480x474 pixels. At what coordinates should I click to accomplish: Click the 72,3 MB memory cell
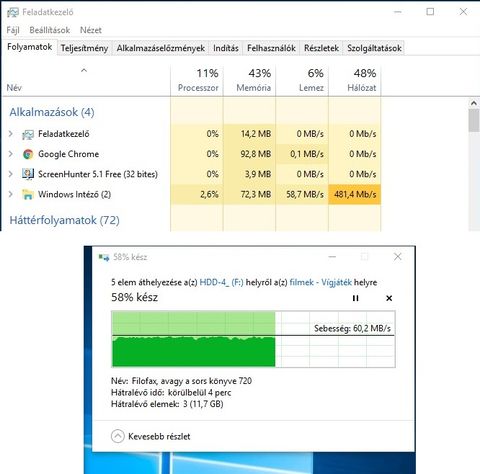point(249,194)
